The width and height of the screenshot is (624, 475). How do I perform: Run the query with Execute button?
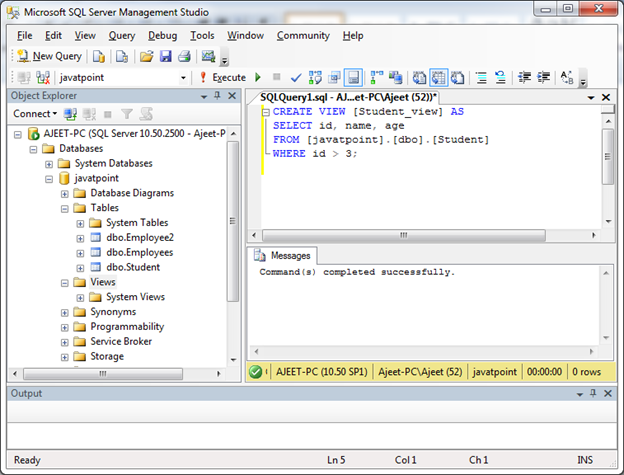click(223, 77)
